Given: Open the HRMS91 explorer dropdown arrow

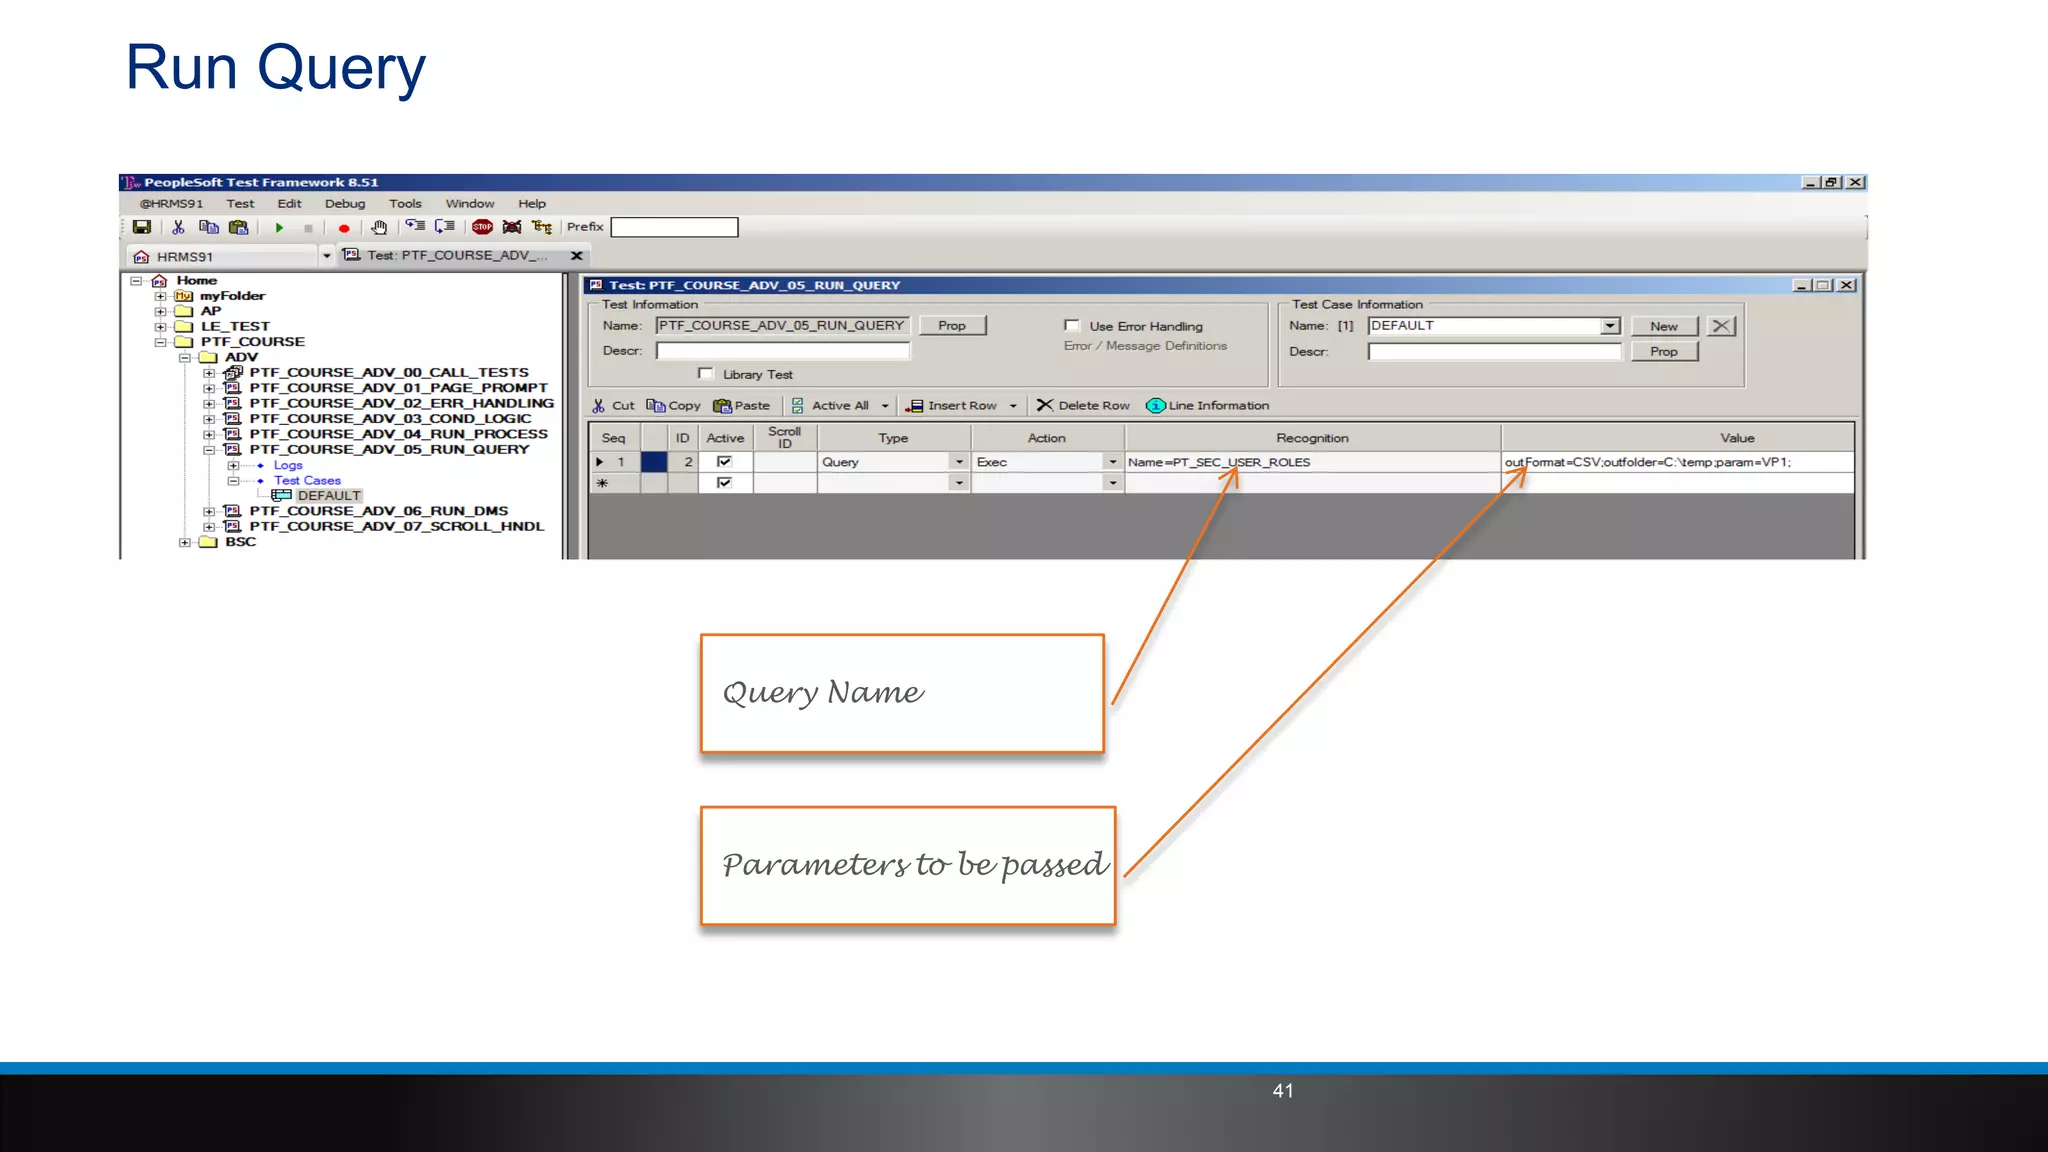Looking at the screenshot, I should 326,256.
